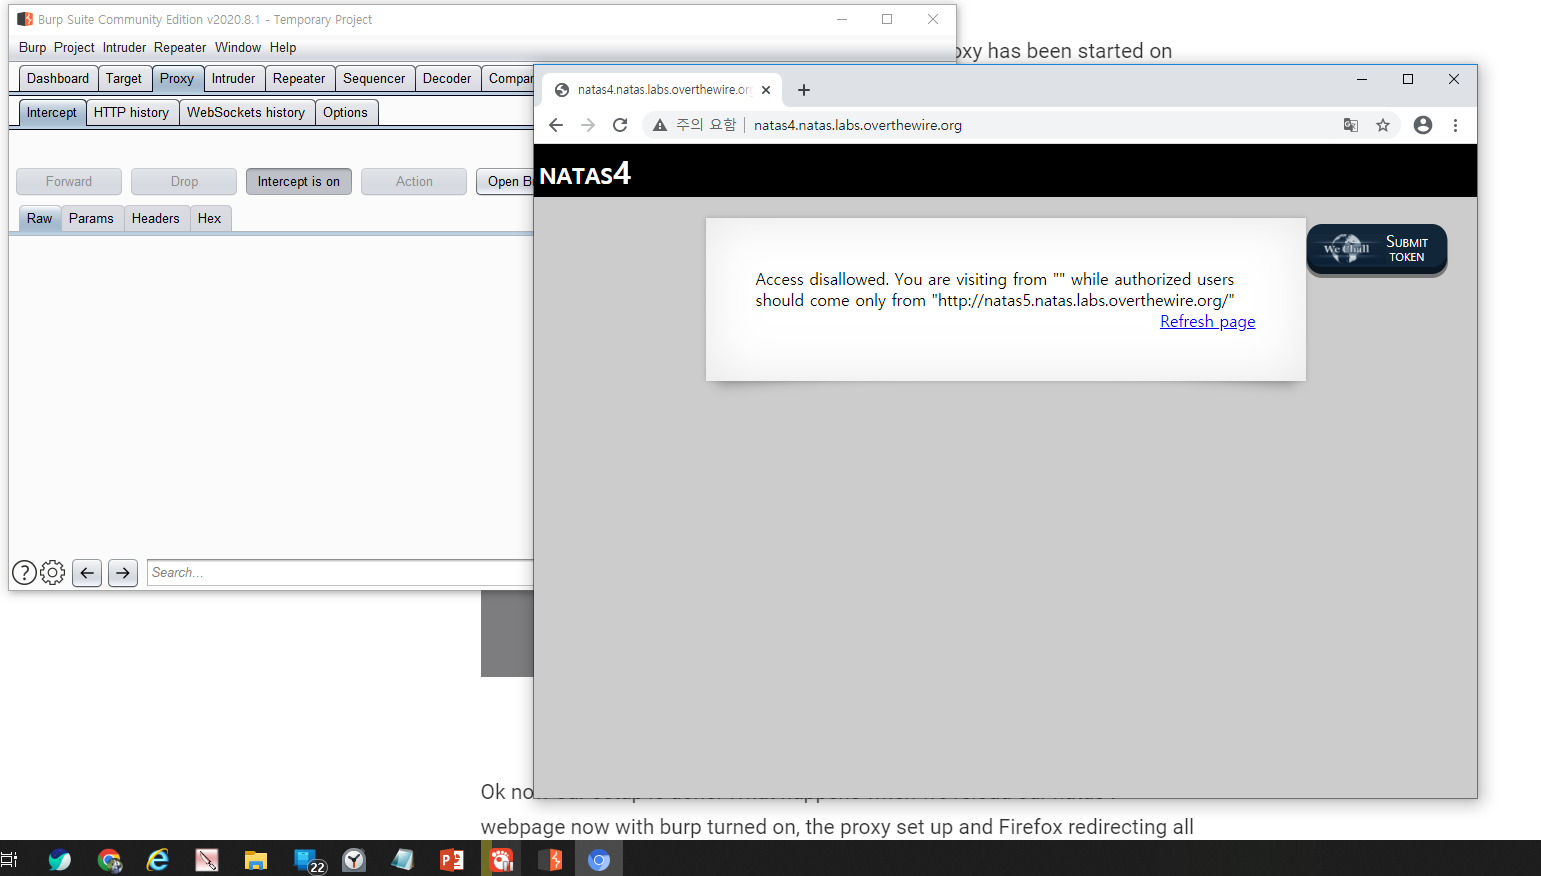Open the Help menu
The image size is (1541, 876).
283,47
